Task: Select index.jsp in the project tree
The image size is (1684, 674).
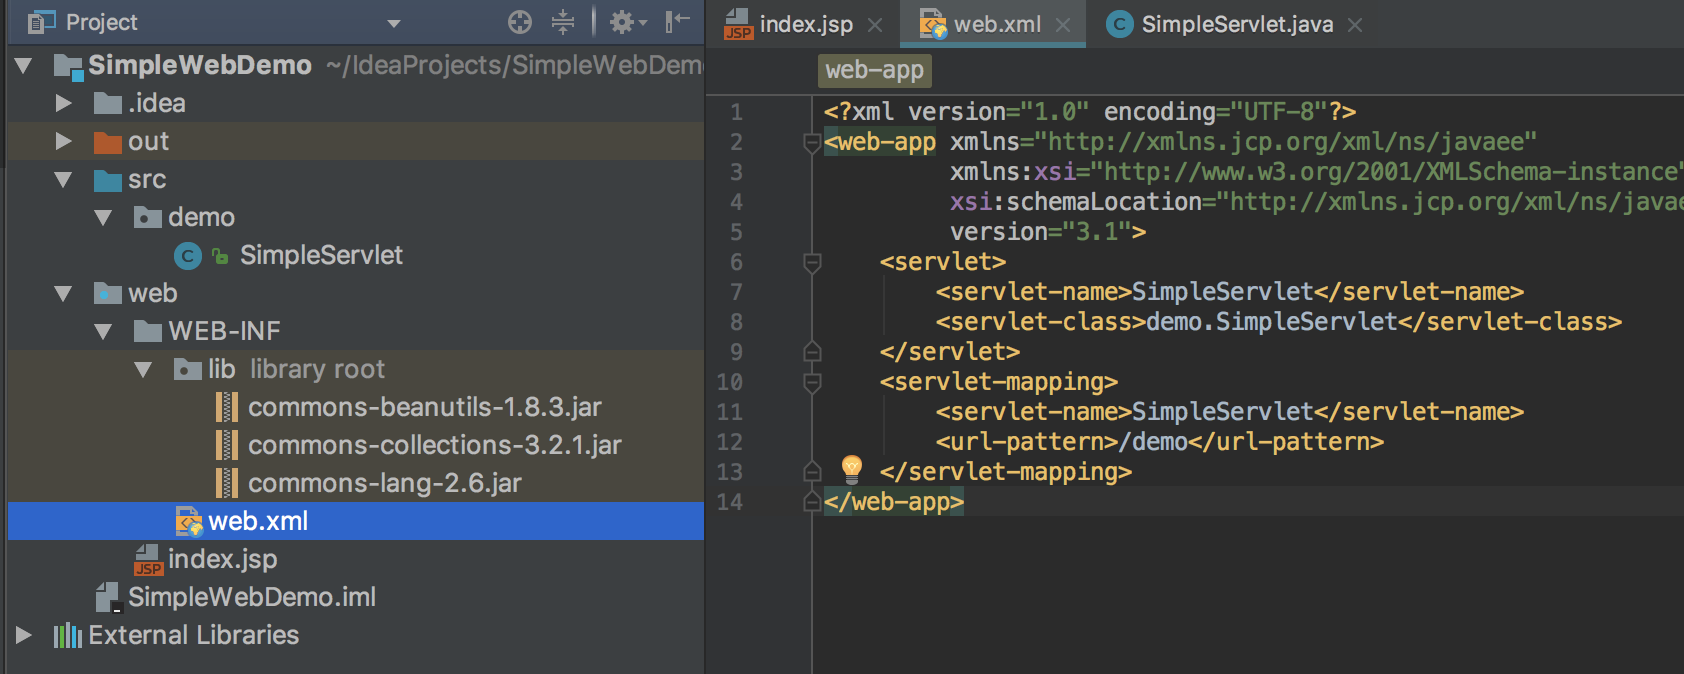Action: [223, 559]
